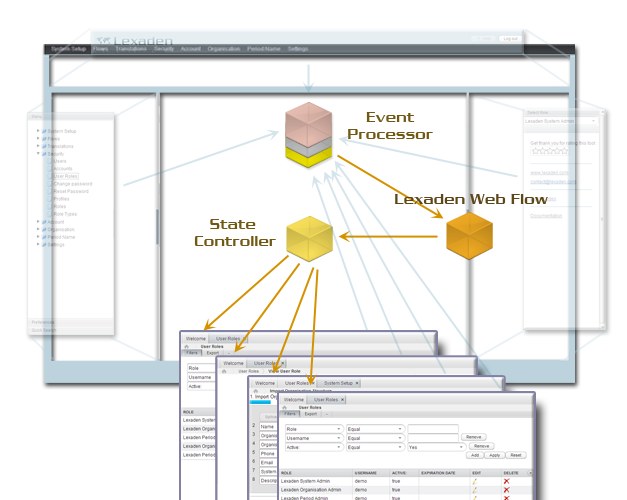Click folder icon beside System Setup tree node

[x=44, y=131]
